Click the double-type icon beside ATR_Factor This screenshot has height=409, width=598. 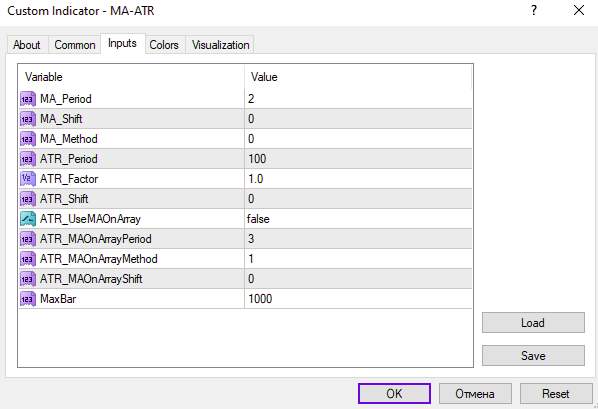pos(28,179)
